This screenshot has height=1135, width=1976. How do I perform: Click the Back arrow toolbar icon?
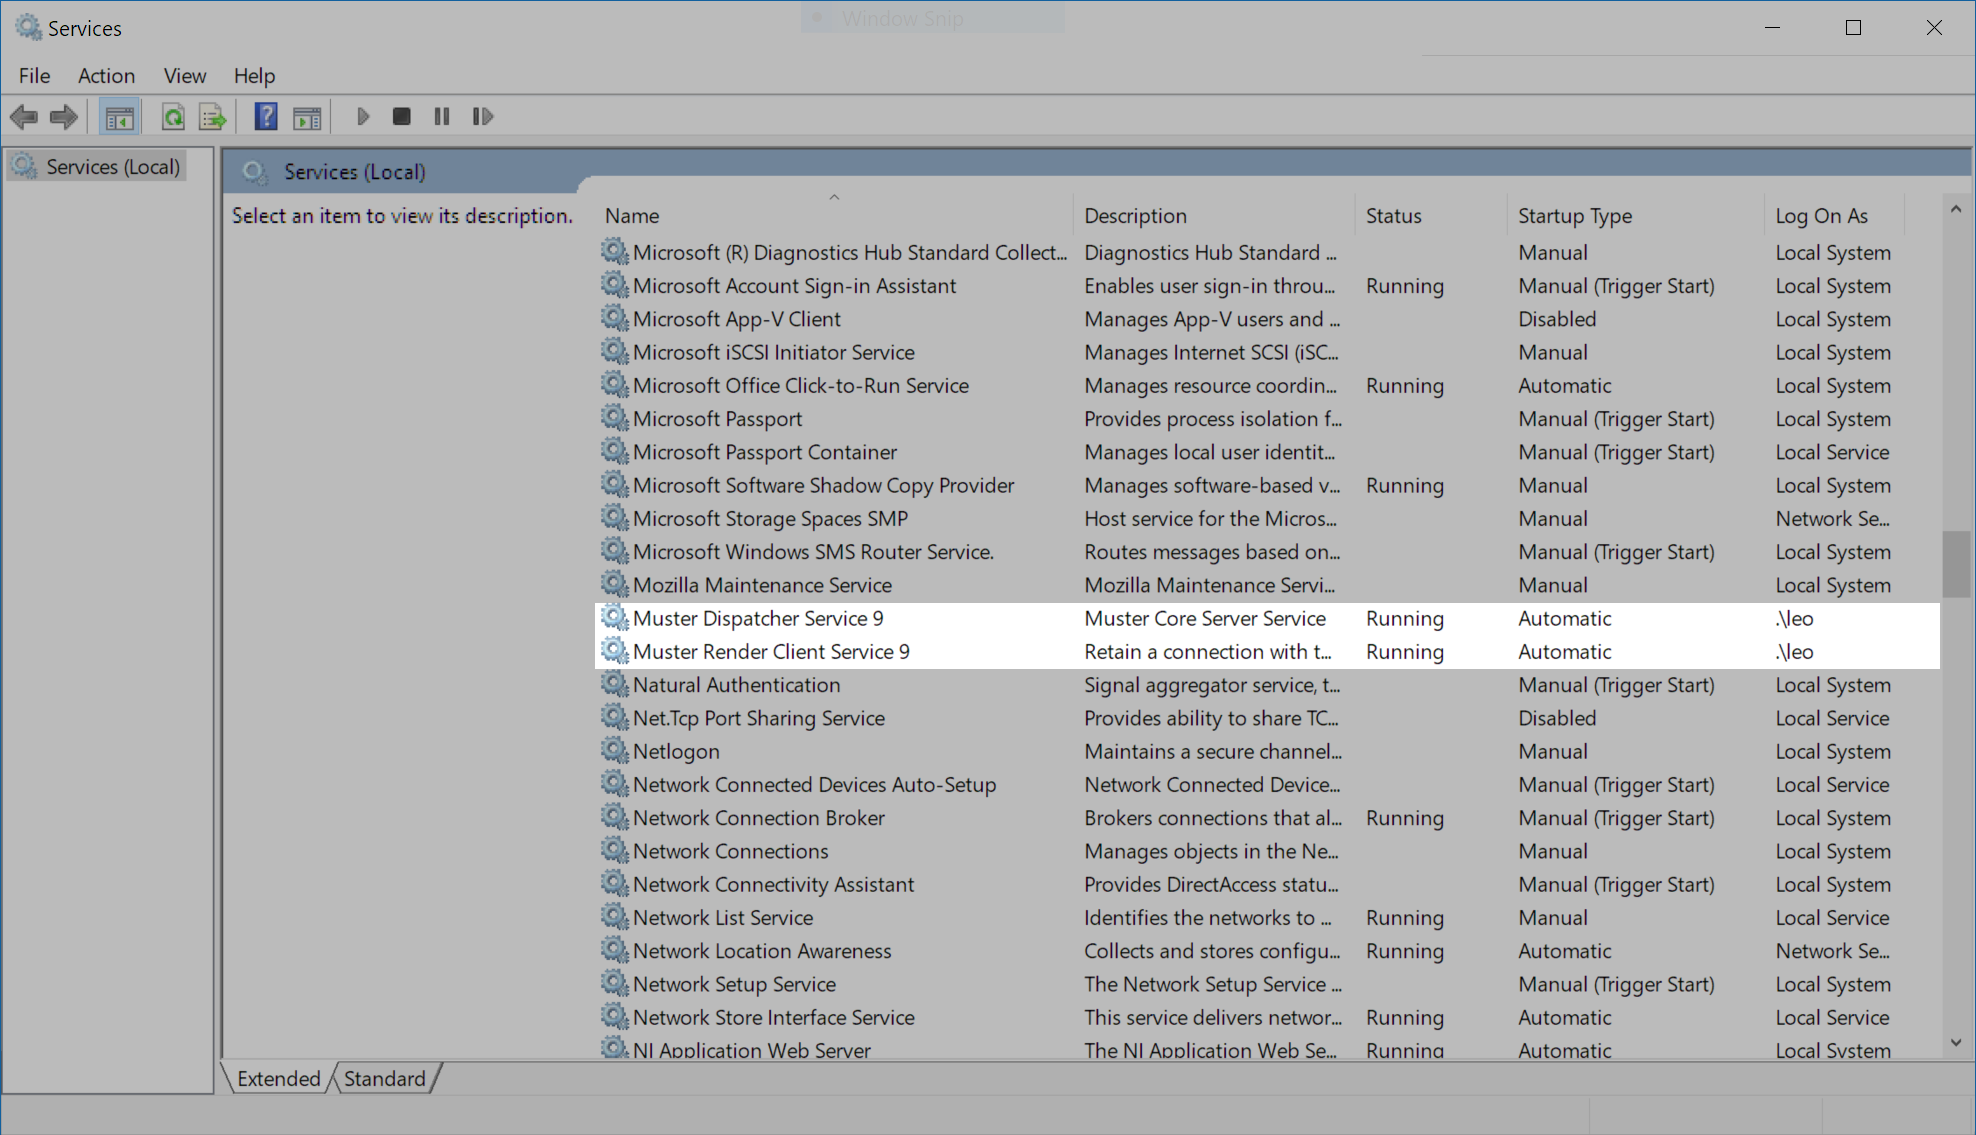tap(24, 117)
